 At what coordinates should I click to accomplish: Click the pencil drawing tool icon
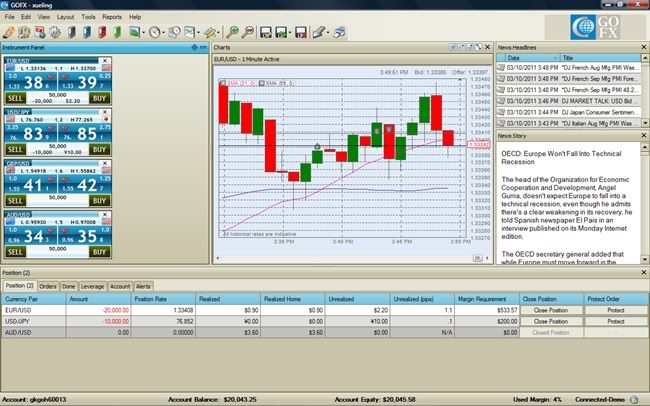[315, 32]
